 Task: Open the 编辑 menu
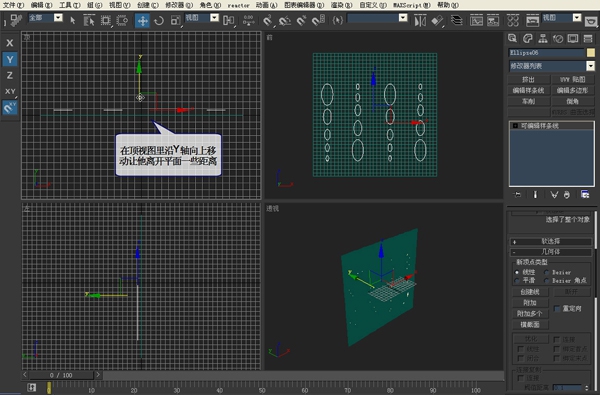[41, 5]
